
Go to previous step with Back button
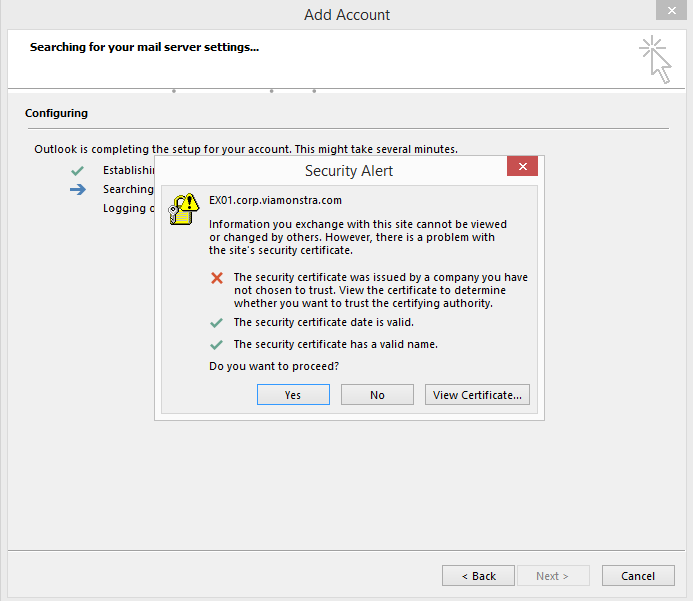[478, 576]
